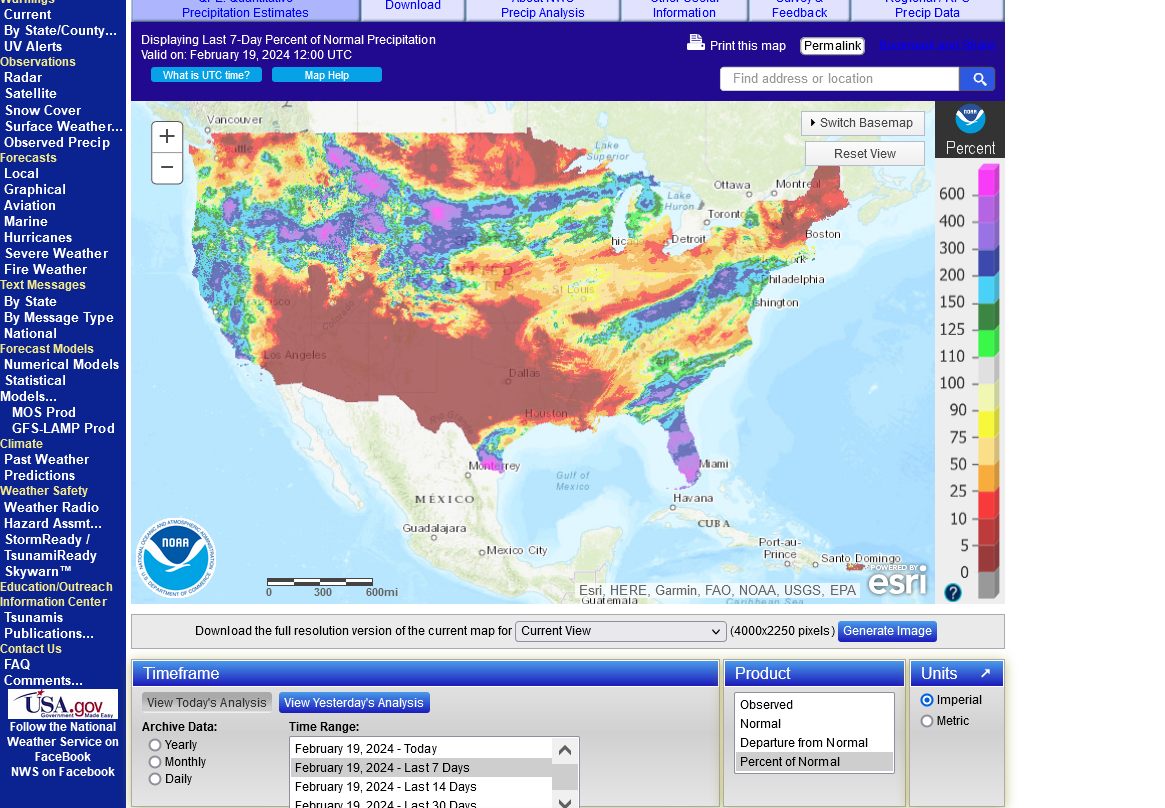Screen dimensions: 1165x808
Task: Select the Imperial units option
Action: (927, 700)
